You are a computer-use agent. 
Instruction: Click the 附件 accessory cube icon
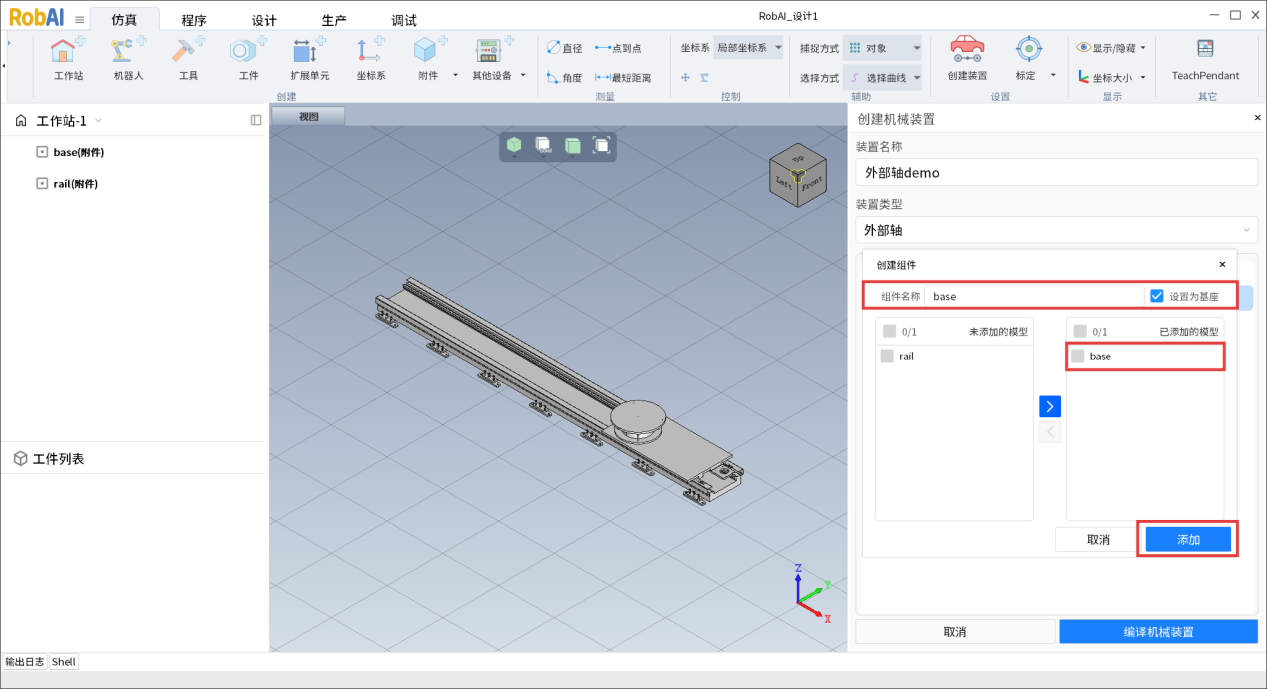tap(427, 50)
